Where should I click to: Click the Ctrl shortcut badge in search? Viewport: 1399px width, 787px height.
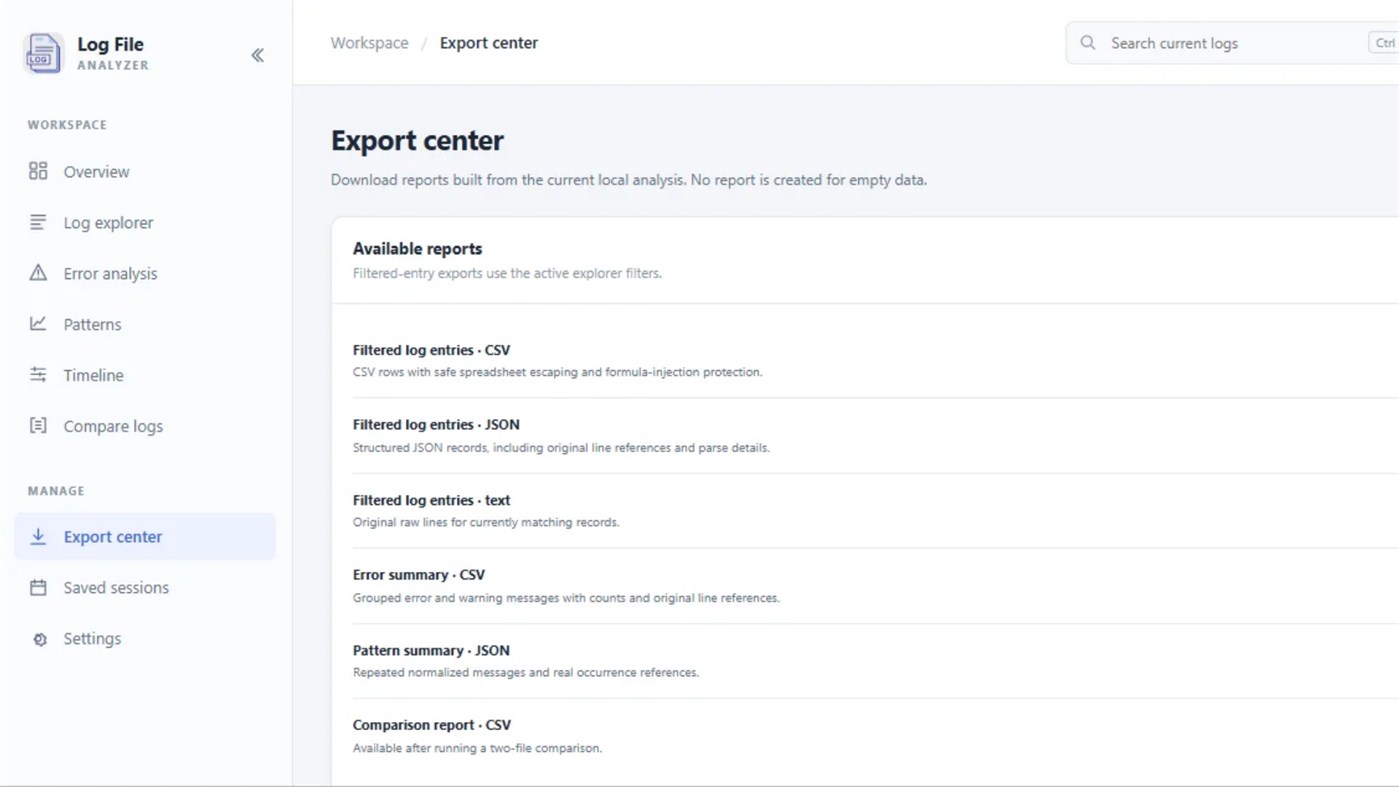1384,43
